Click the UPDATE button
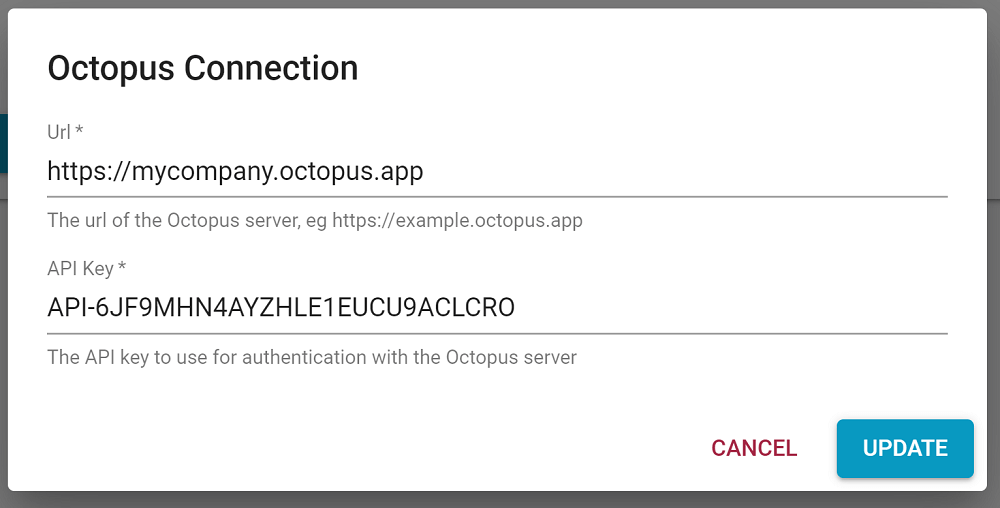The image size is (1000, 508). [x=905, y=448]
